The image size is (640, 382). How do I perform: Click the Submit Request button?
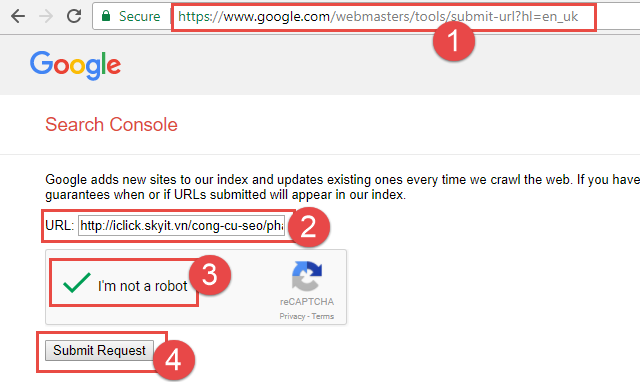(99, 351)
